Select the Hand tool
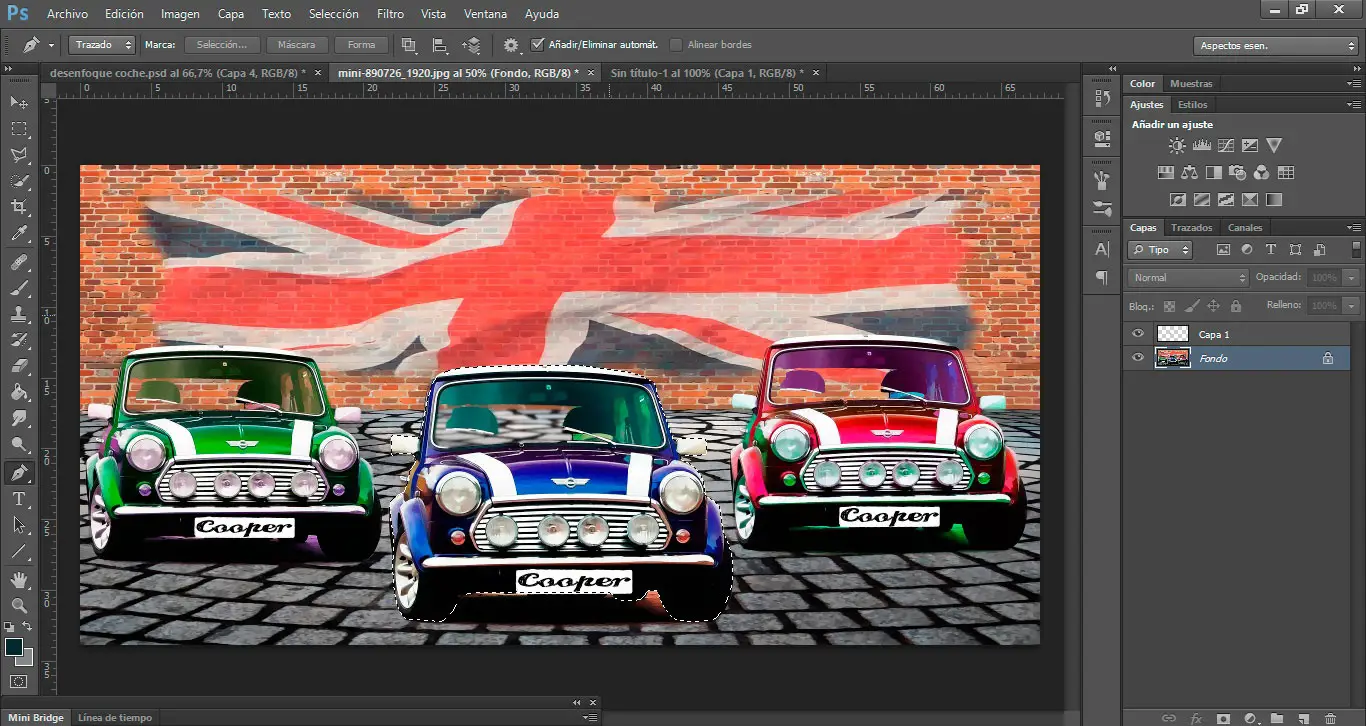 coord(19,580)
